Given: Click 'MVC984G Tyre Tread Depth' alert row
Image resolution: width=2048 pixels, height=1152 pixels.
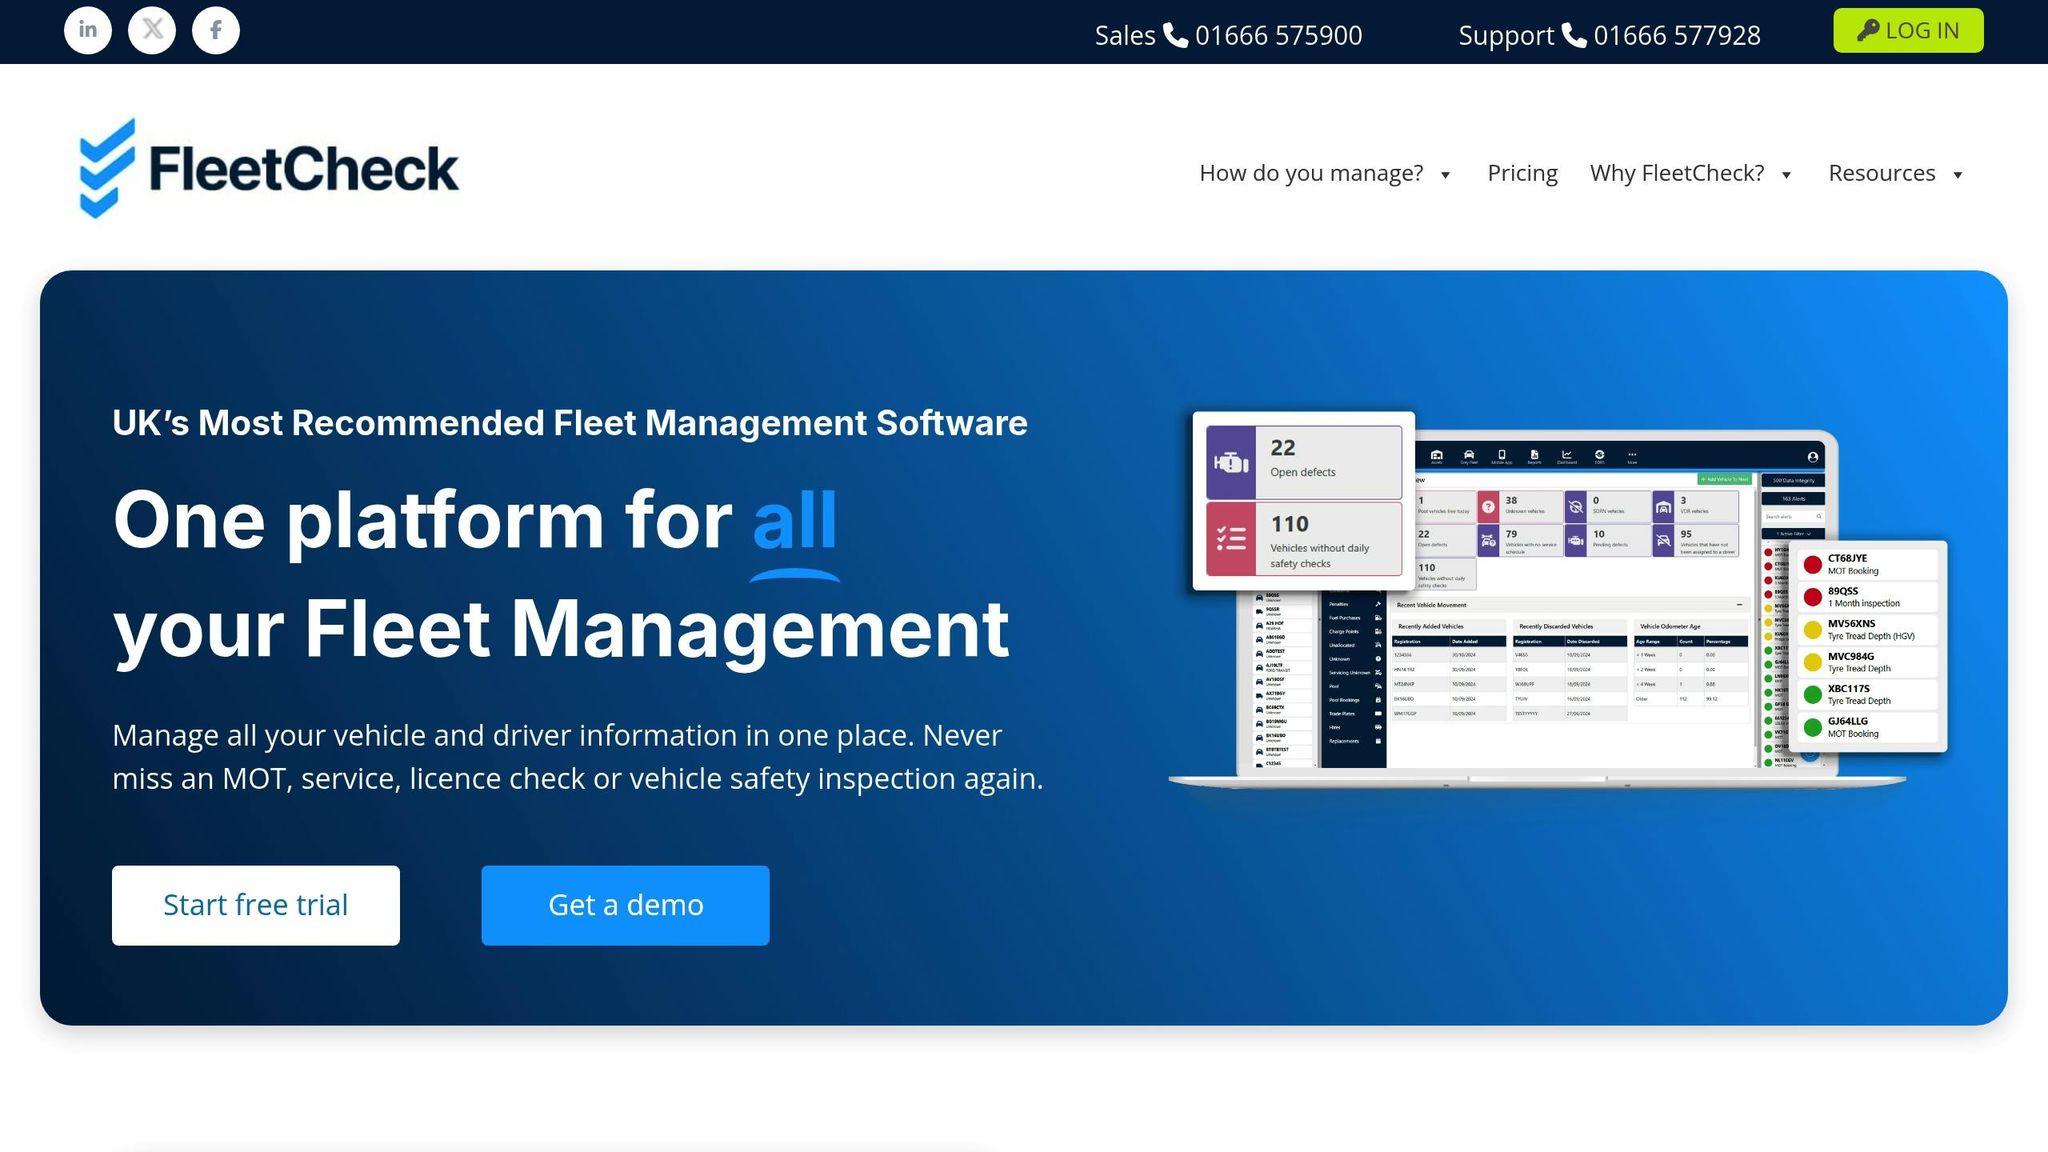Looking at the screenshot, I should pyautogui.click(x=1869, y=662).
